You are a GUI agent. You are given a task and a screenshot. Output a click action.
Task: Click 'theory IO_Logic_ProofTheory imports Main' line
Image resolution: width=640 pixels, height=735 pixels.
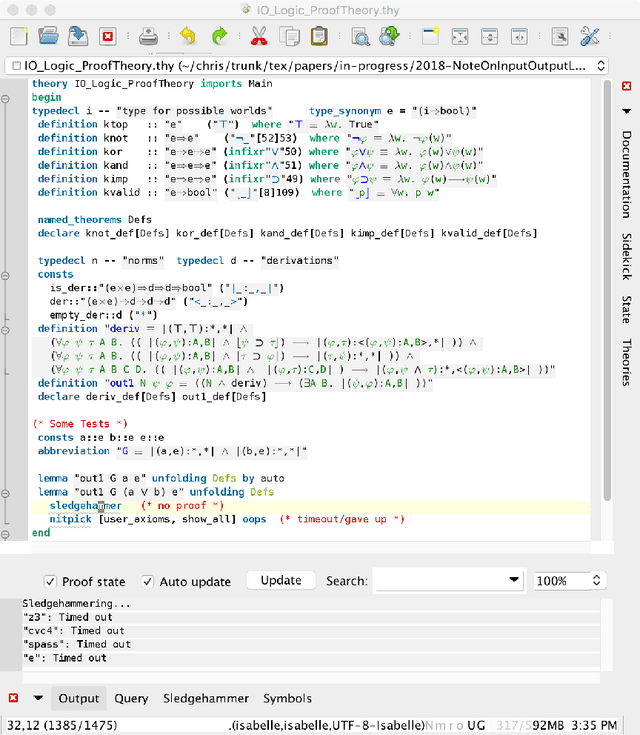[152, 83]
